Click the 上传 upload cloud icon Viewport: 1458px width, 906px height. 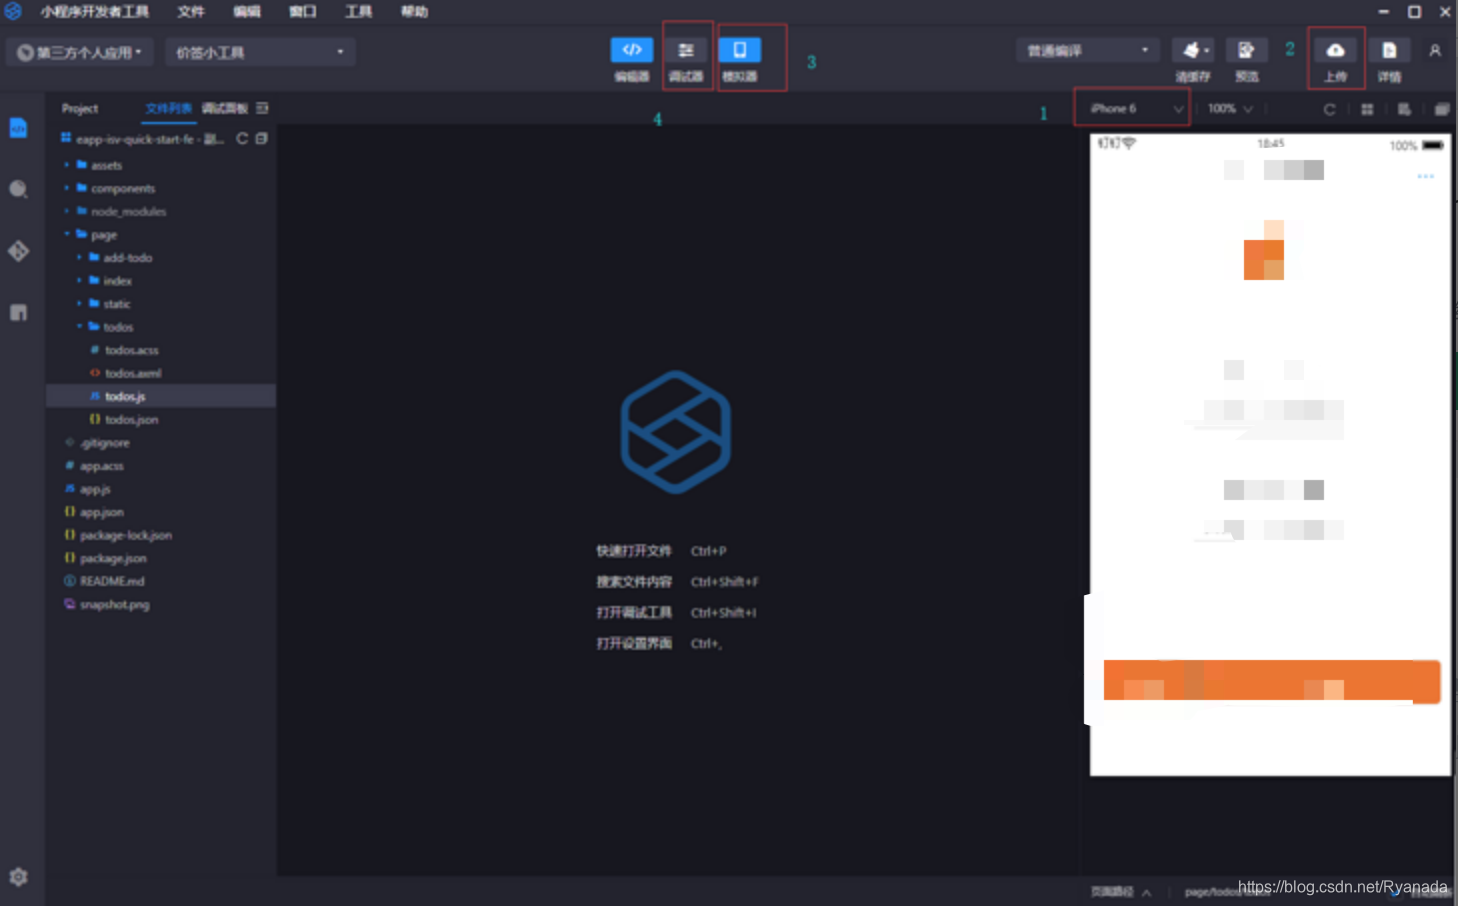(x=1335, y=50)
